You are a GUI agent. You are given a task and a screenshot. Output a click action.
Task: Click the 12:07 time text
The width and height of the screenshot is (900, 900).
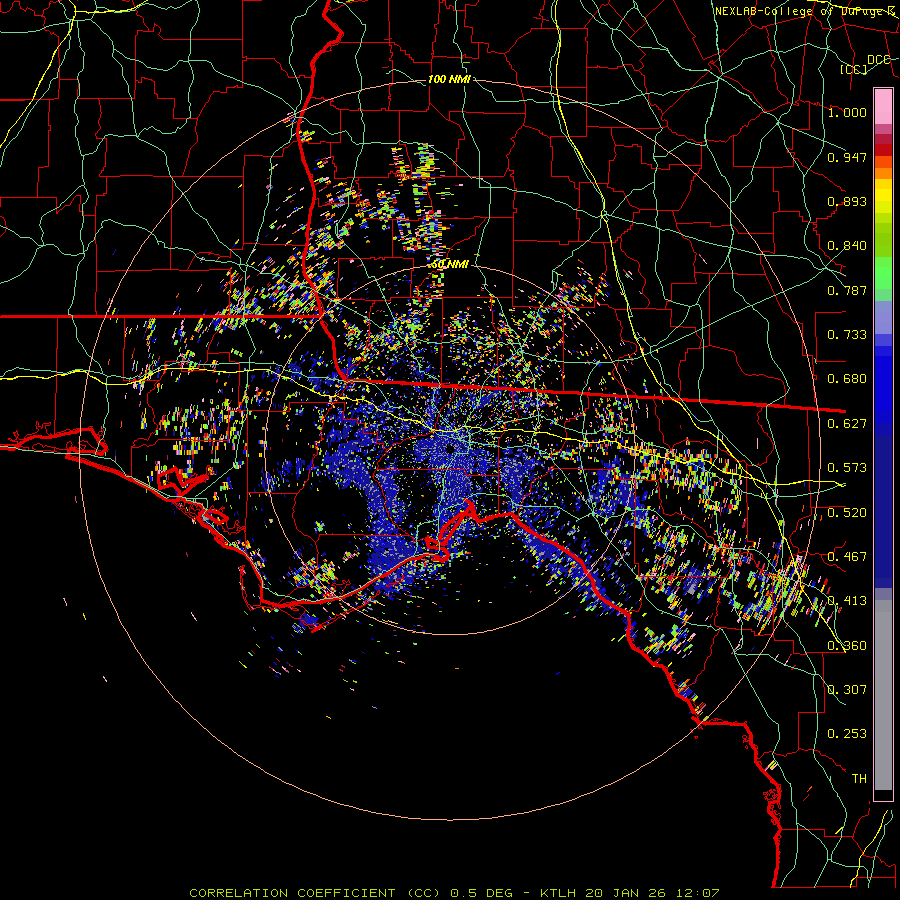point(698,893)
